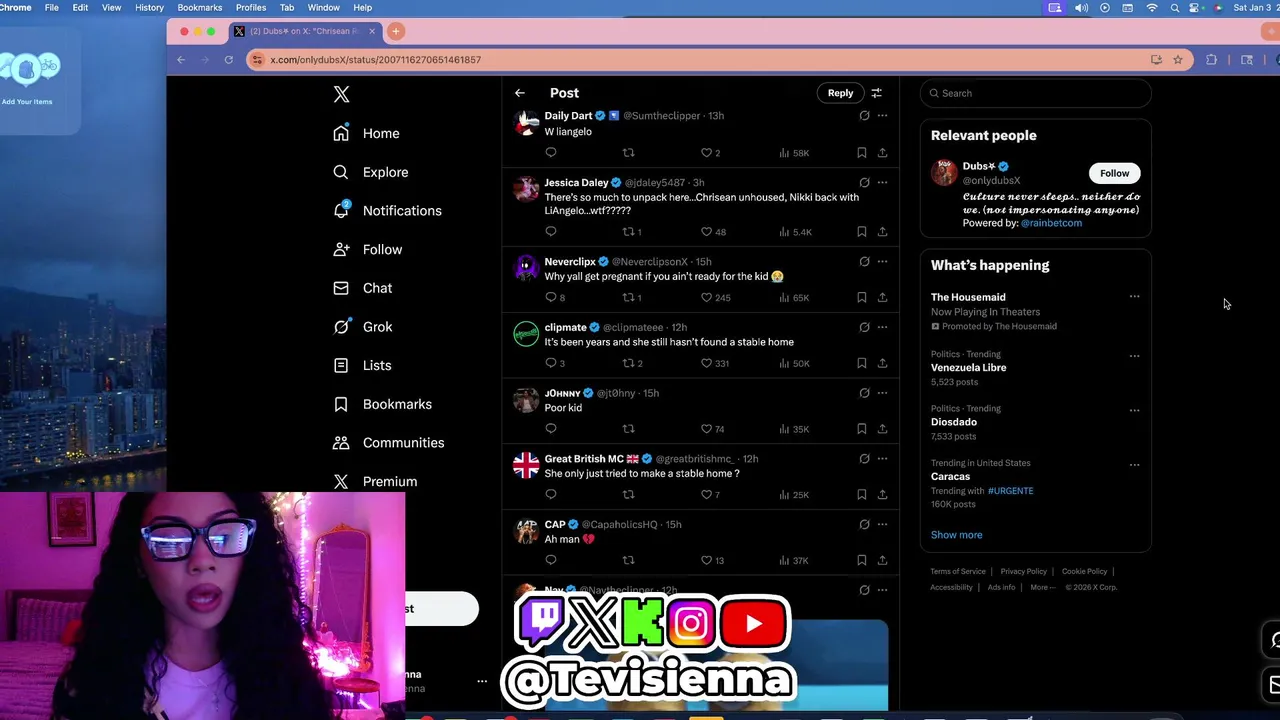This screenshot has height=720, width=1280.
Task: Click Grok icon on JOHNNY's reply
Action: click(864, 393)
